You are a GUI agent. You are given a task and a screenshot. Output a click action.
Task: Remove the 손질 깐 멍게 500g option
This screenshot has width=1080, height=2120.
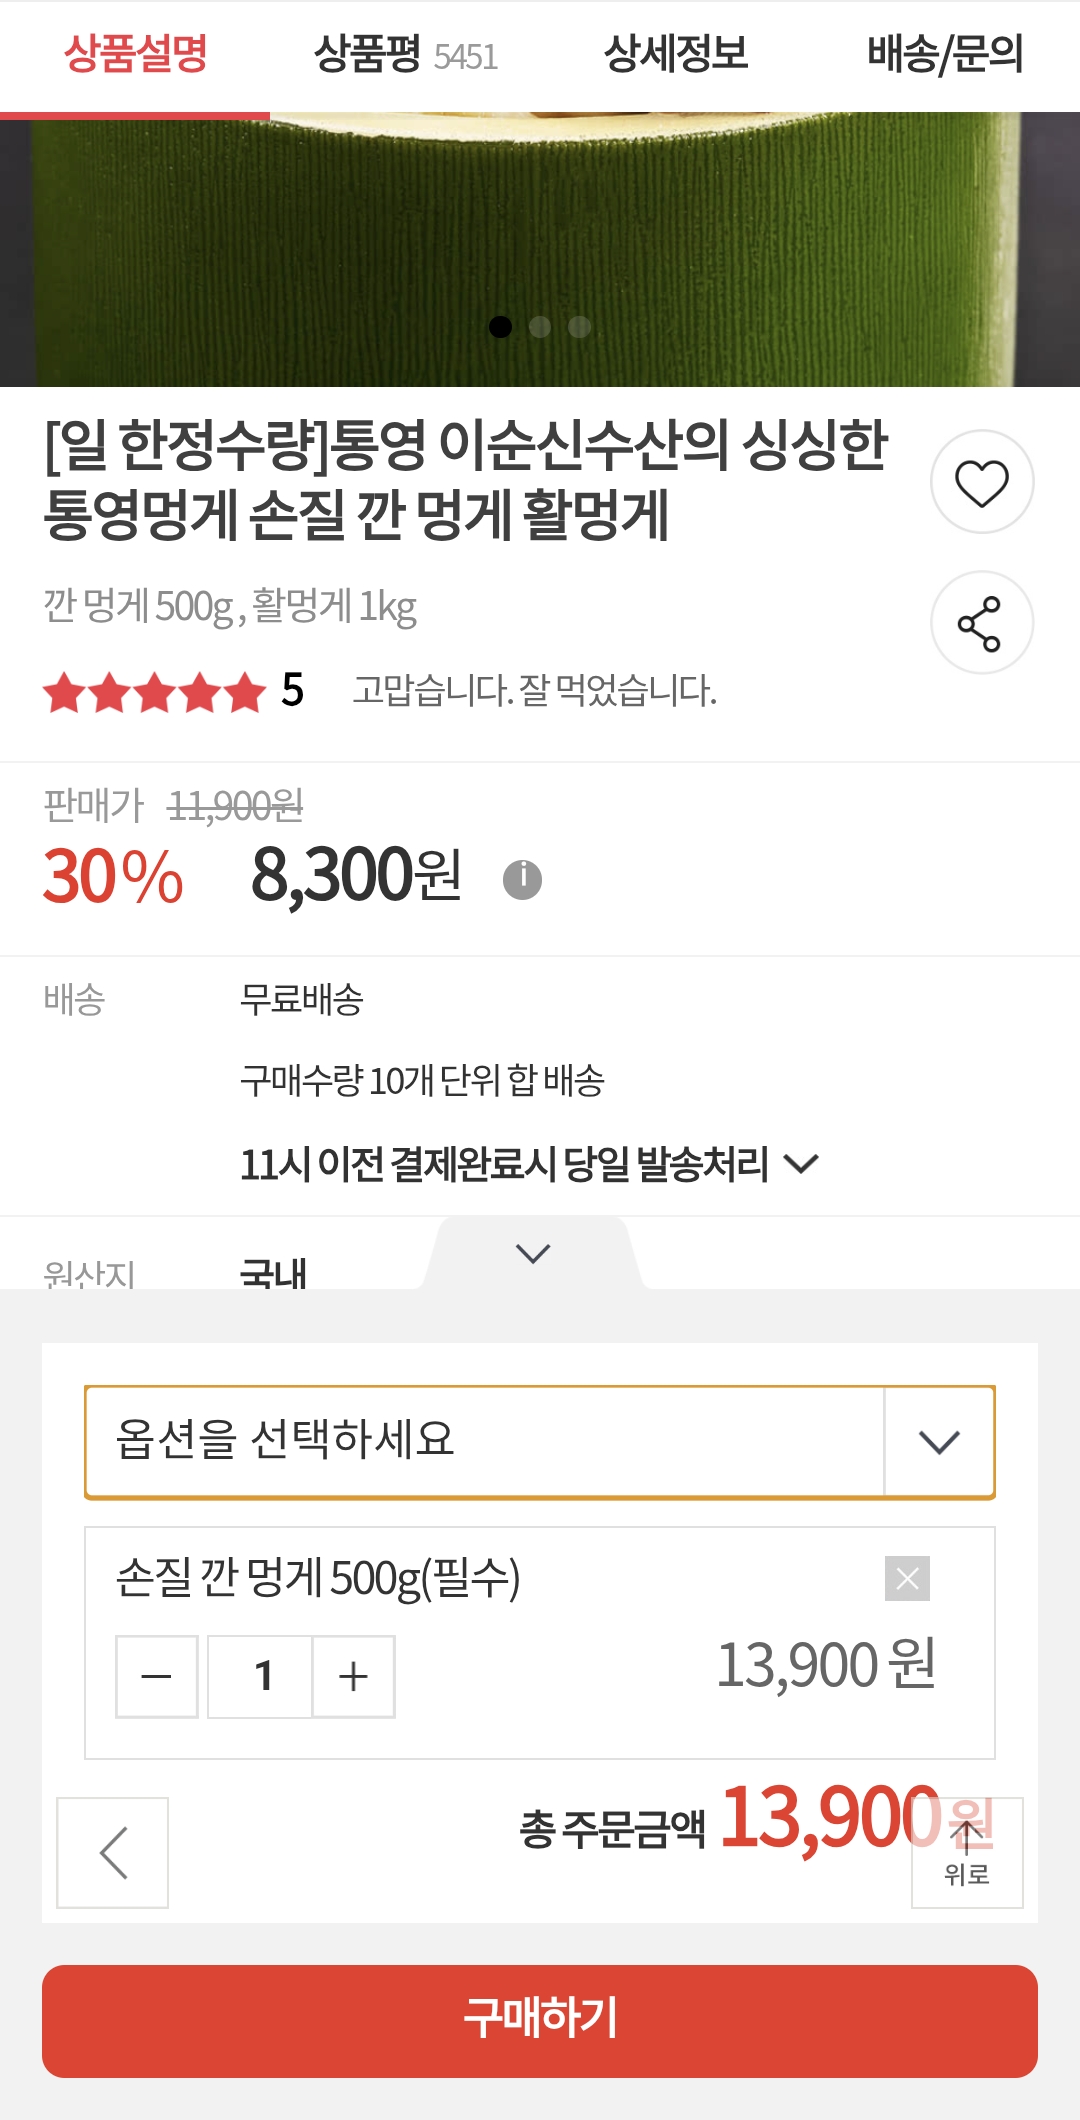coord(907,1578)
